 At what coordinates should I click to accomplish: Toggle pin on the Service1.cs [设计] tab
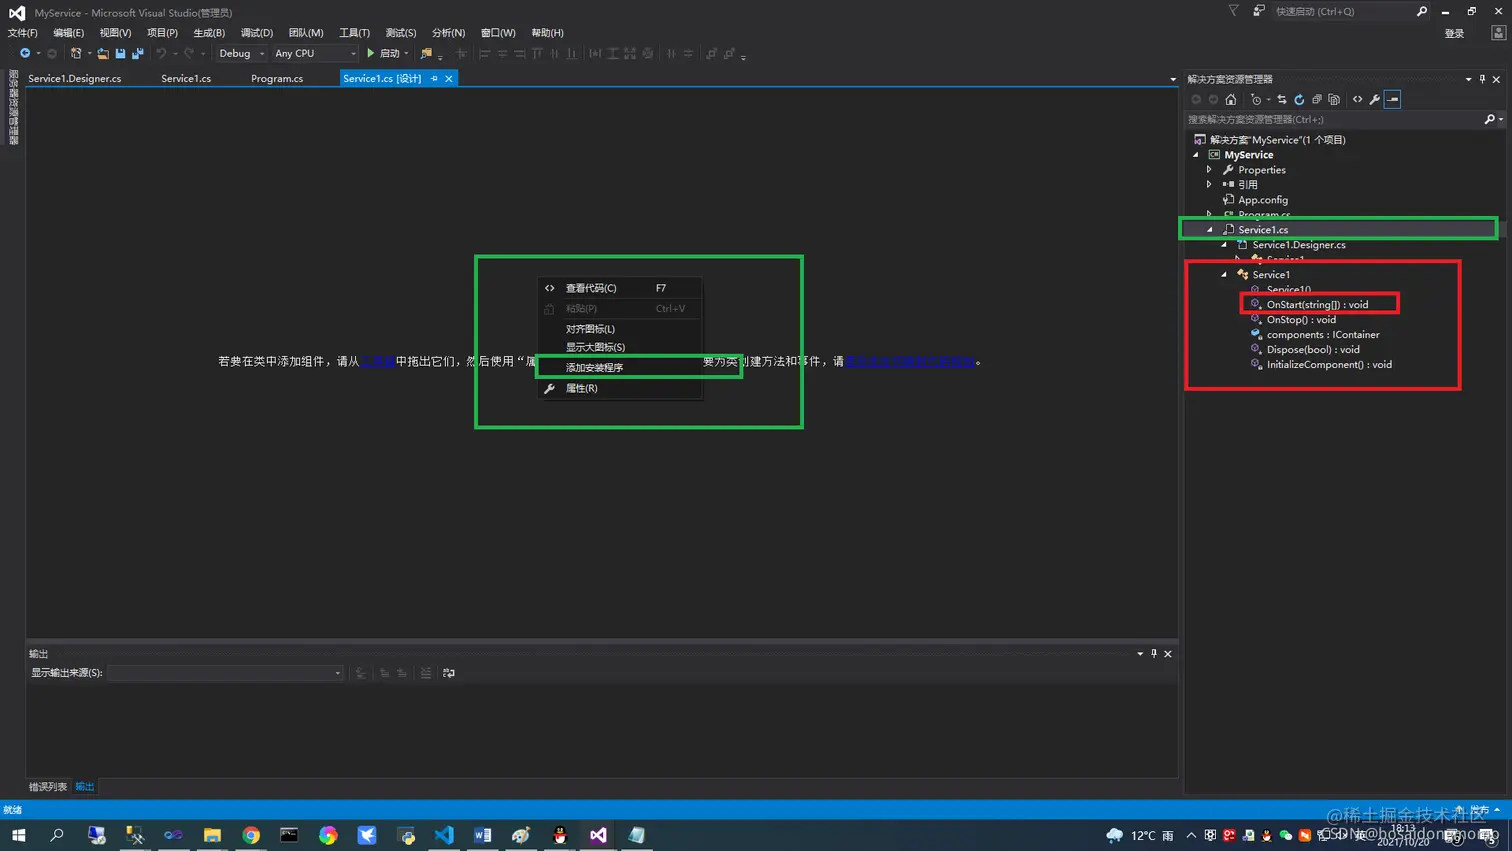tap(434, 78)
